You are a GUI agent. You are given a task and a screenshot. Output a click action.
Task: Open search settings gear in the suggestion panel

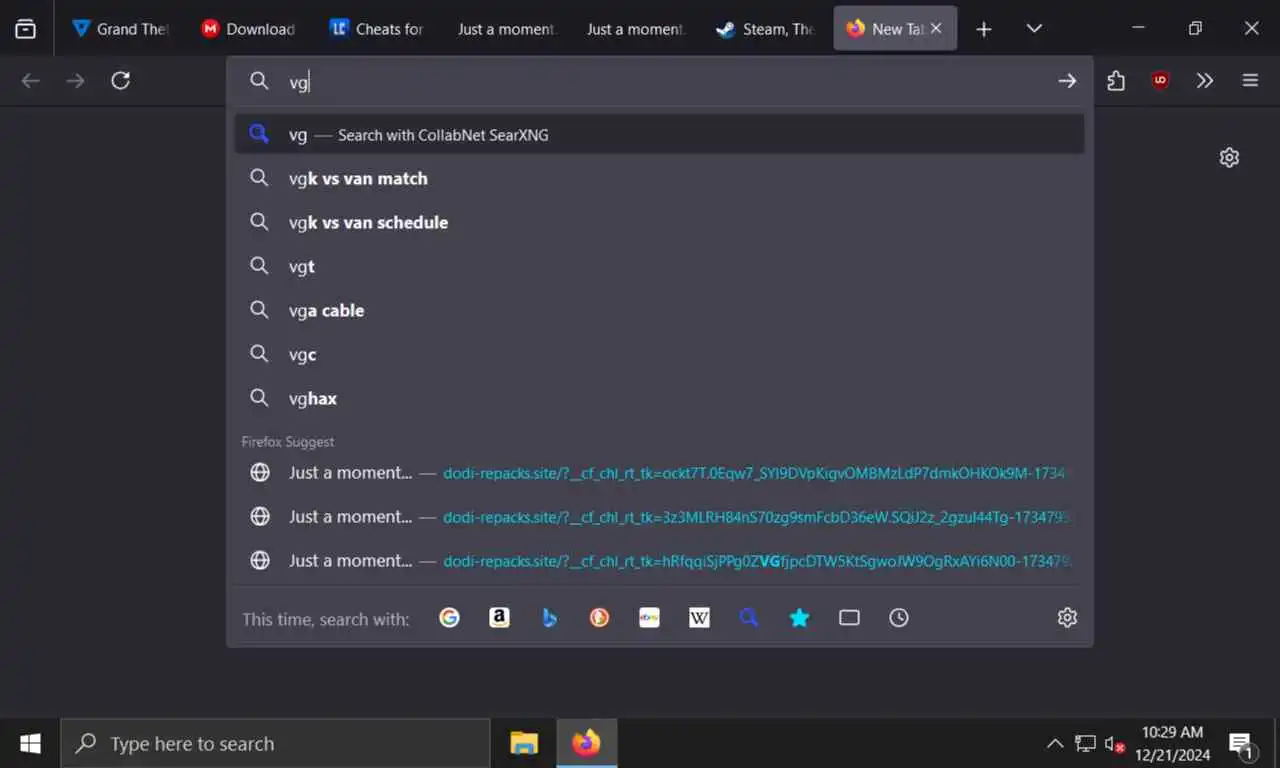click(x=1067, y=618)
